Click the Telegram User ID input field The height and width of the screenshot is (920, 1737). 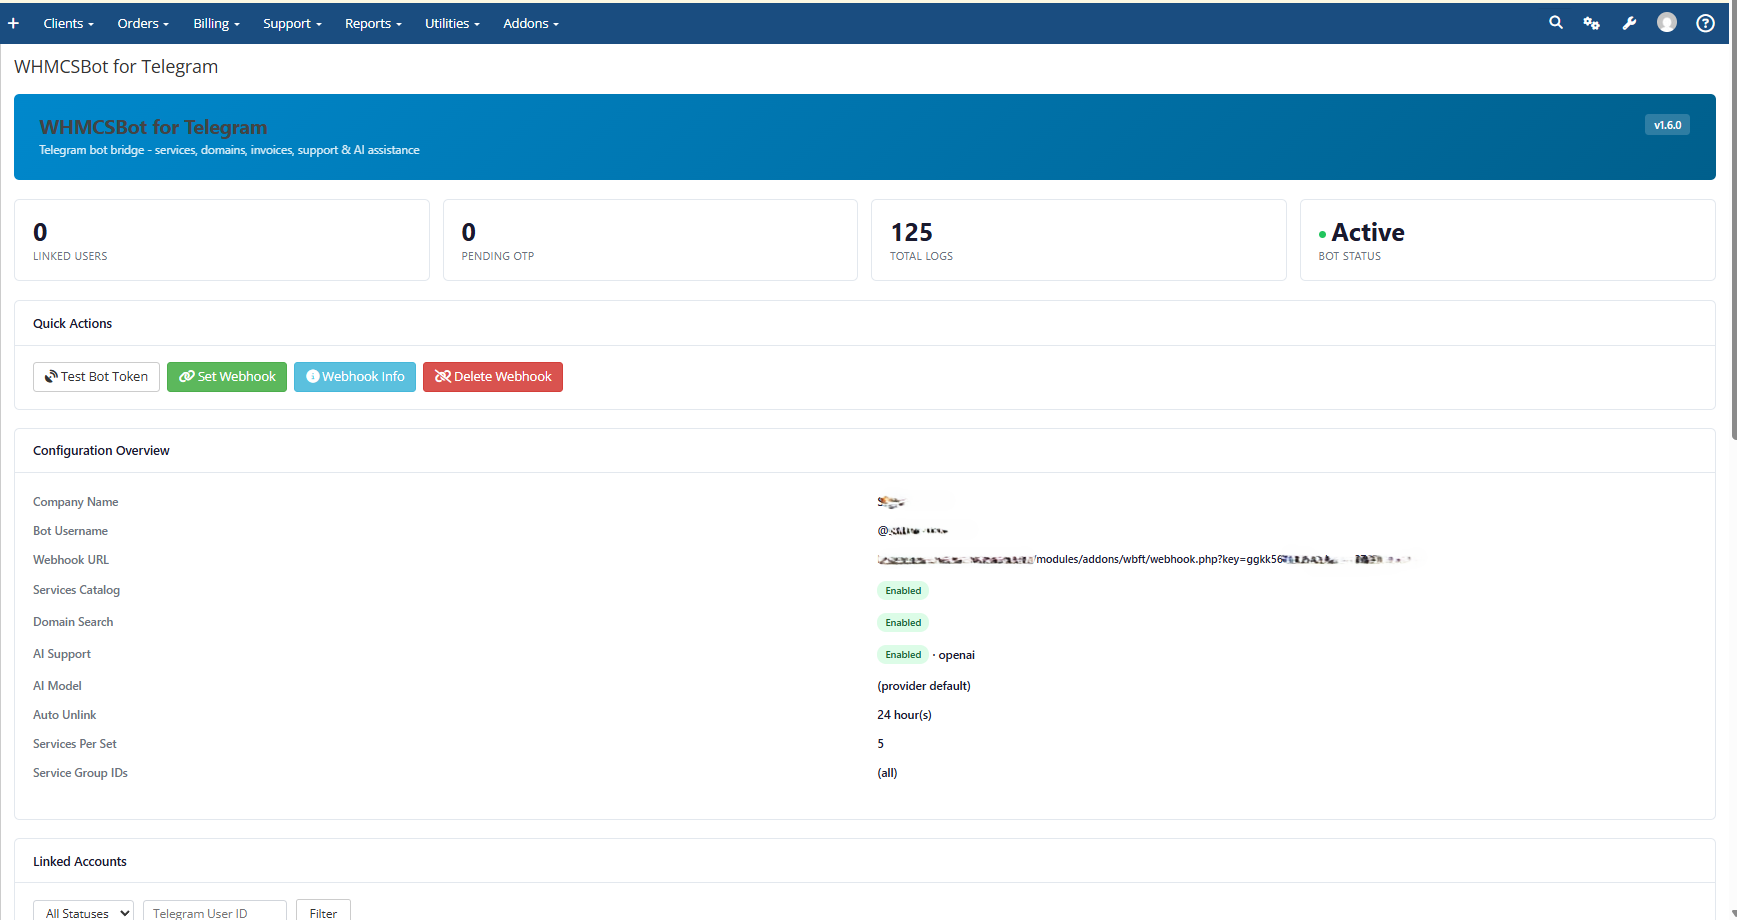click(214, 912)
